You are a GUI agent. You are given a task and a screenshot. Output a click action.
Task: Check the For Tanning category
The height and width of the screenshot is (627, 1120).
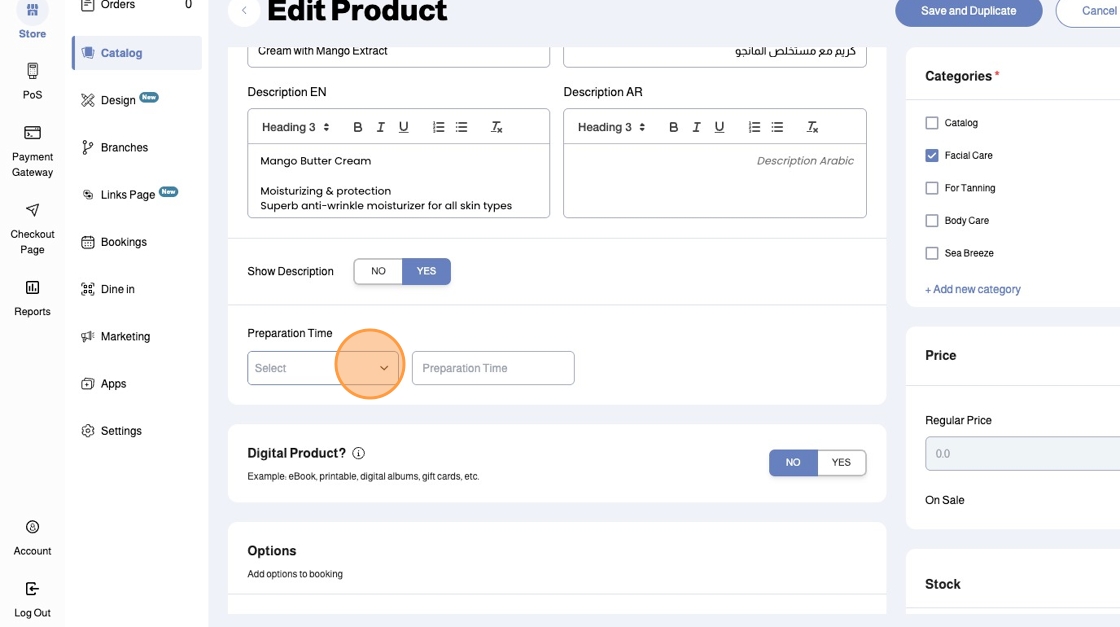pos(932,188)
